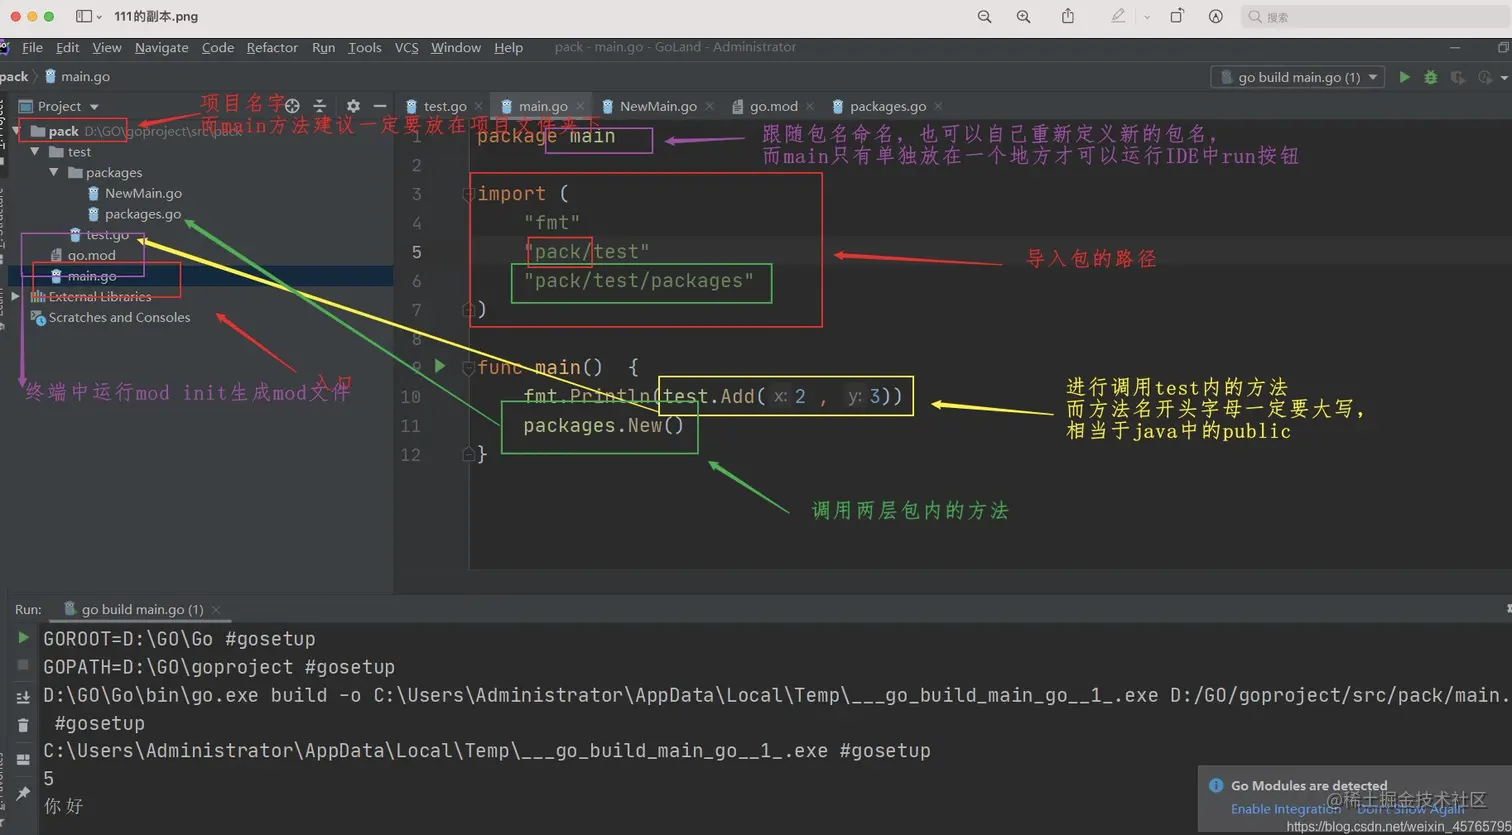
Task: Open the Preview sidebar view options chevron
Action: click(x=101, y=17)
